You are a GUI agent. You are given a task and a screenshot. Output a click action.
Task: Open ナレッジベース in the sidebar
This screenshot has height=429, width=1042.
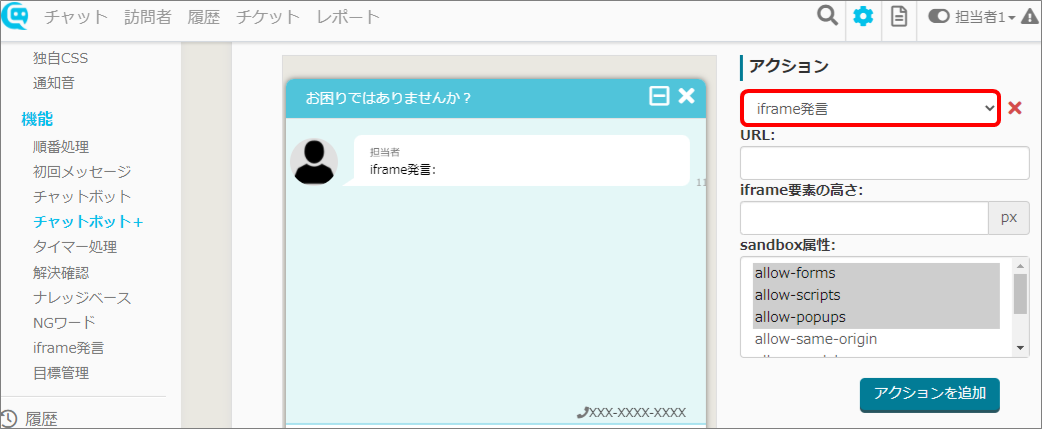(x=82, y=298)
